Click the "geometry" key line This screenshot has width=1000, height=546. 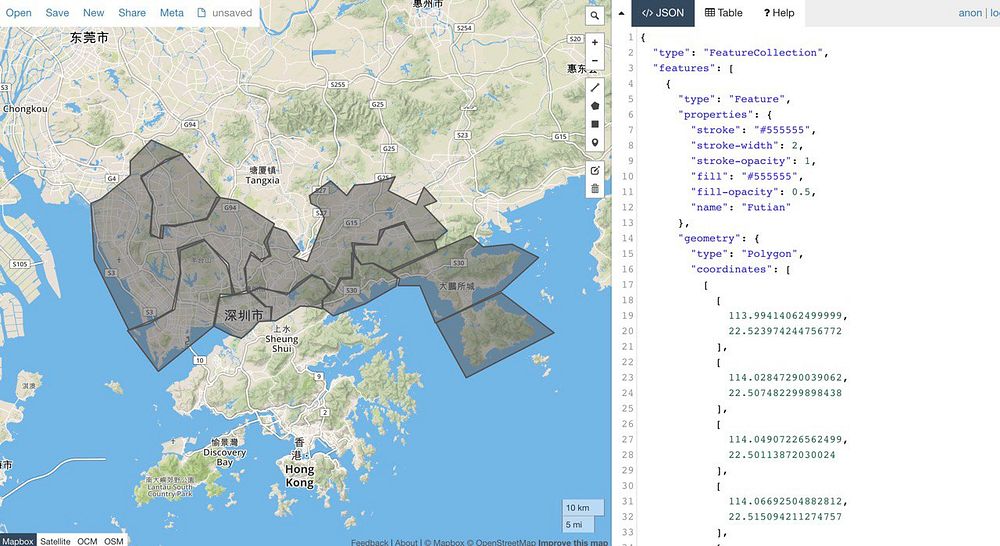719,239
